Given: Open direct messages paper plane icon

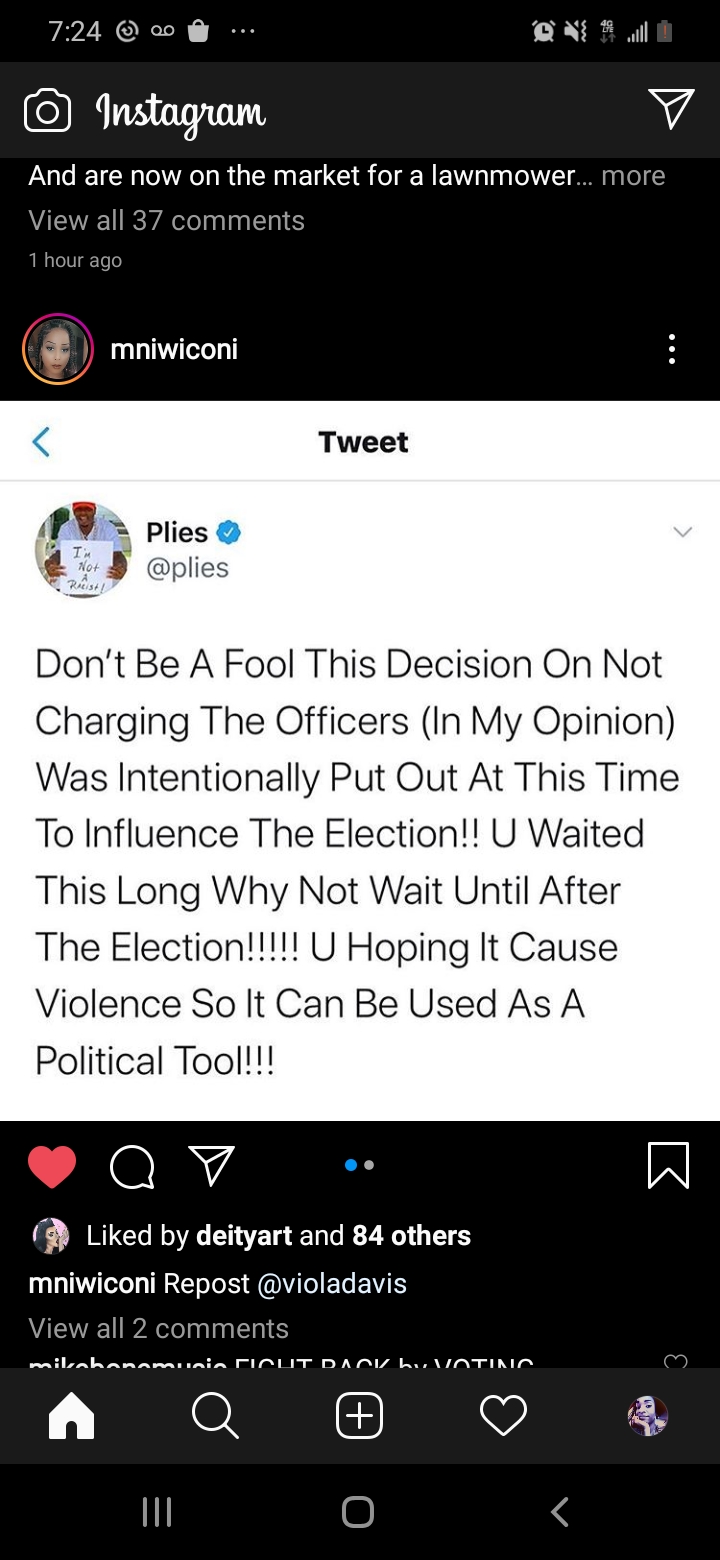Looking at the screenshot, I should (x=670, y=109).
